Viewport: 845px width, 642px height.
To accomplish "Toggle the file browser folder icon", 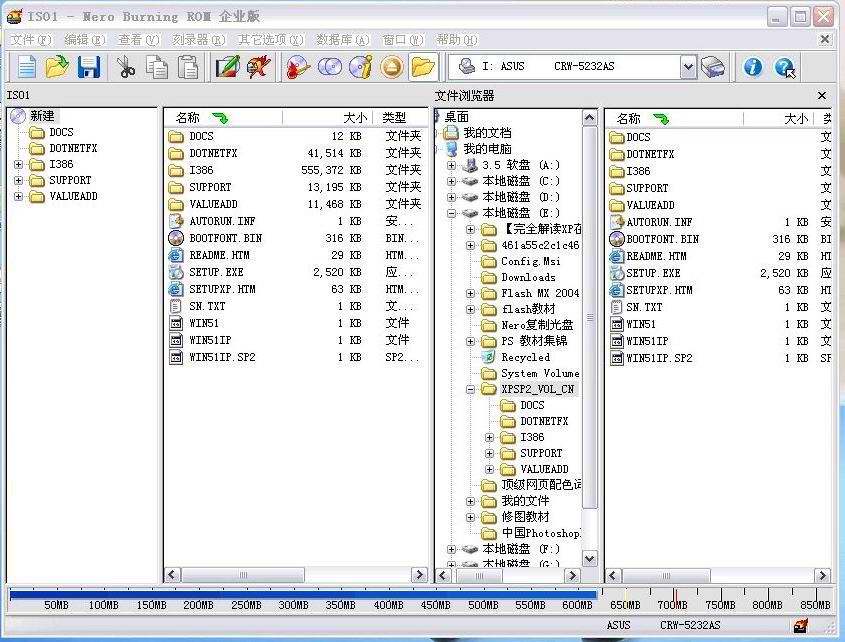I will pos(423,67).
